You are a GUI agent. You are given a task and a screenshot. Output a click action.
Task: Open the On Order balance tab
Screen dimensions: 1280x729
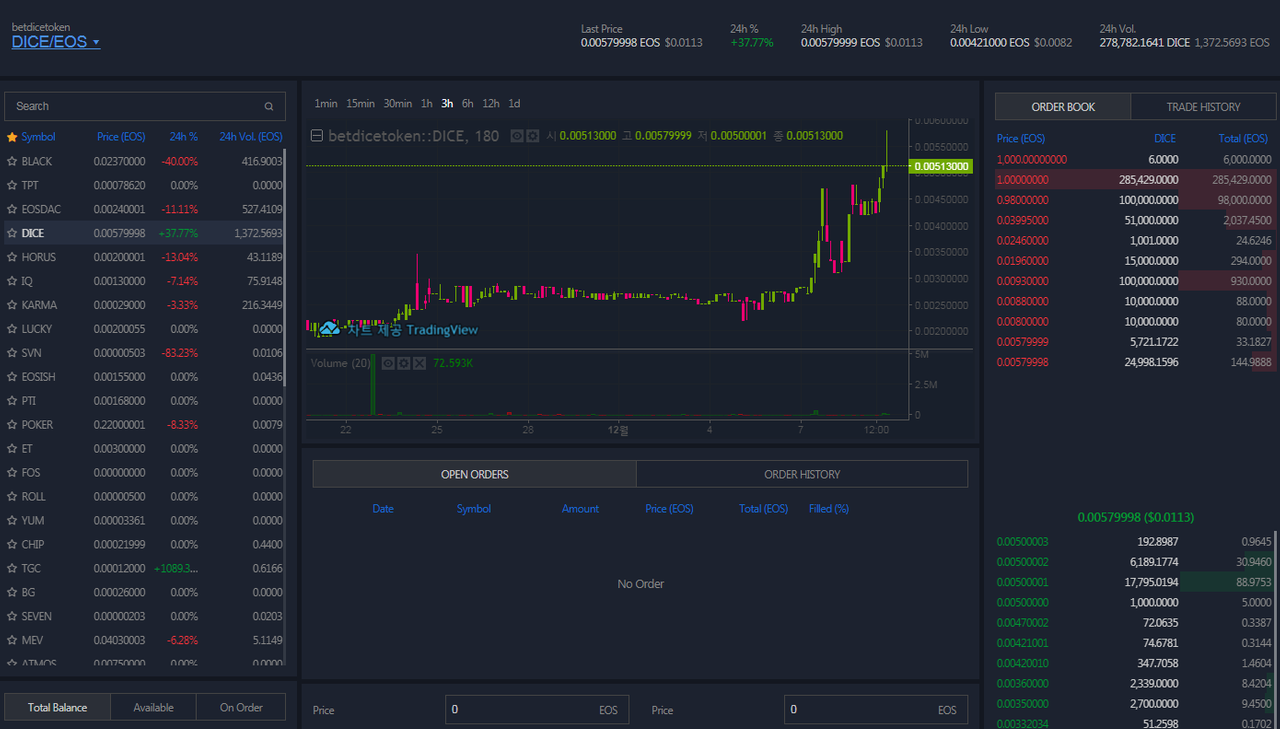pos(241,707)
